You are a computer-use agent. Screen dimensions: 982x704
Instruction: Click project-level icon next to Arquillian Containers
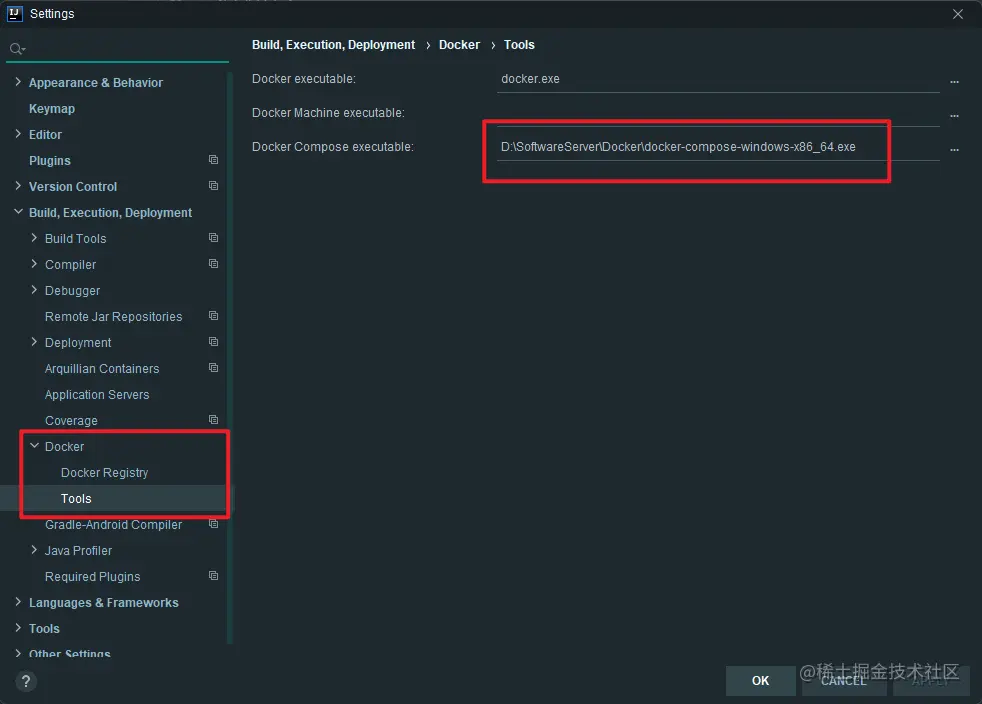(214, 368)
